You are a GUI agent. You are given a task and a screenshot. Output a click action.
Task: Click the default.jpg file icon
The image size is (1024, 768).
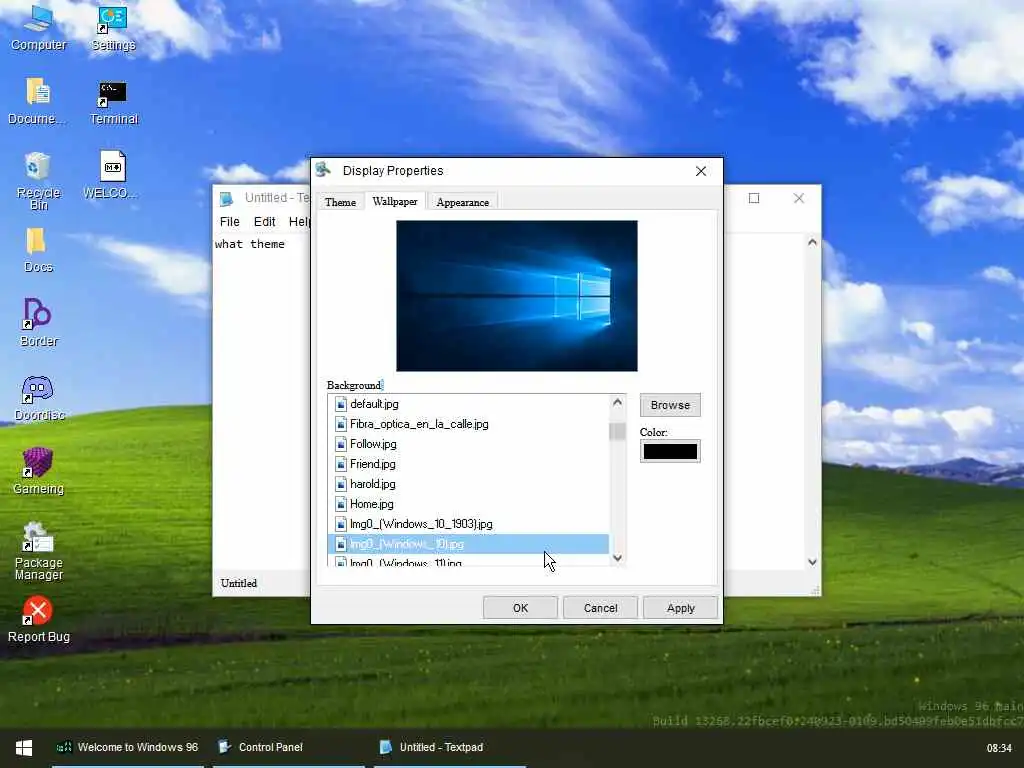point(340,404)
